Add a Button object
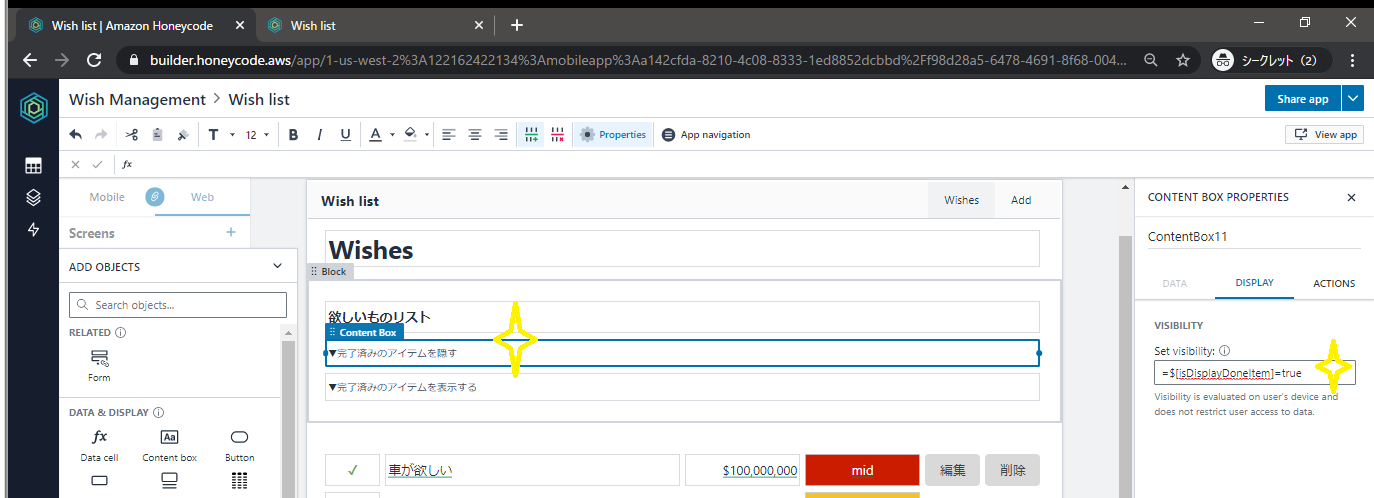 point(239,445)
